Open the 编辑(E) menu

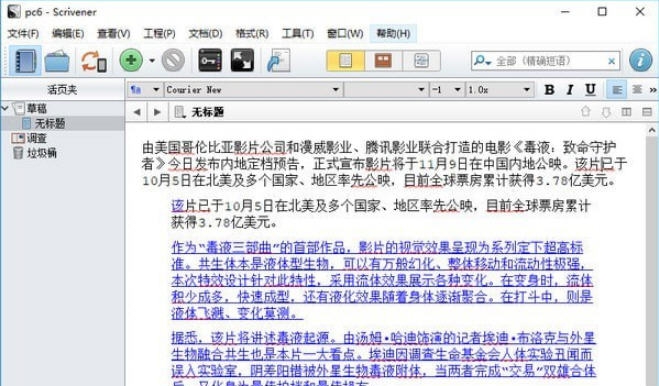coord(68,33)
